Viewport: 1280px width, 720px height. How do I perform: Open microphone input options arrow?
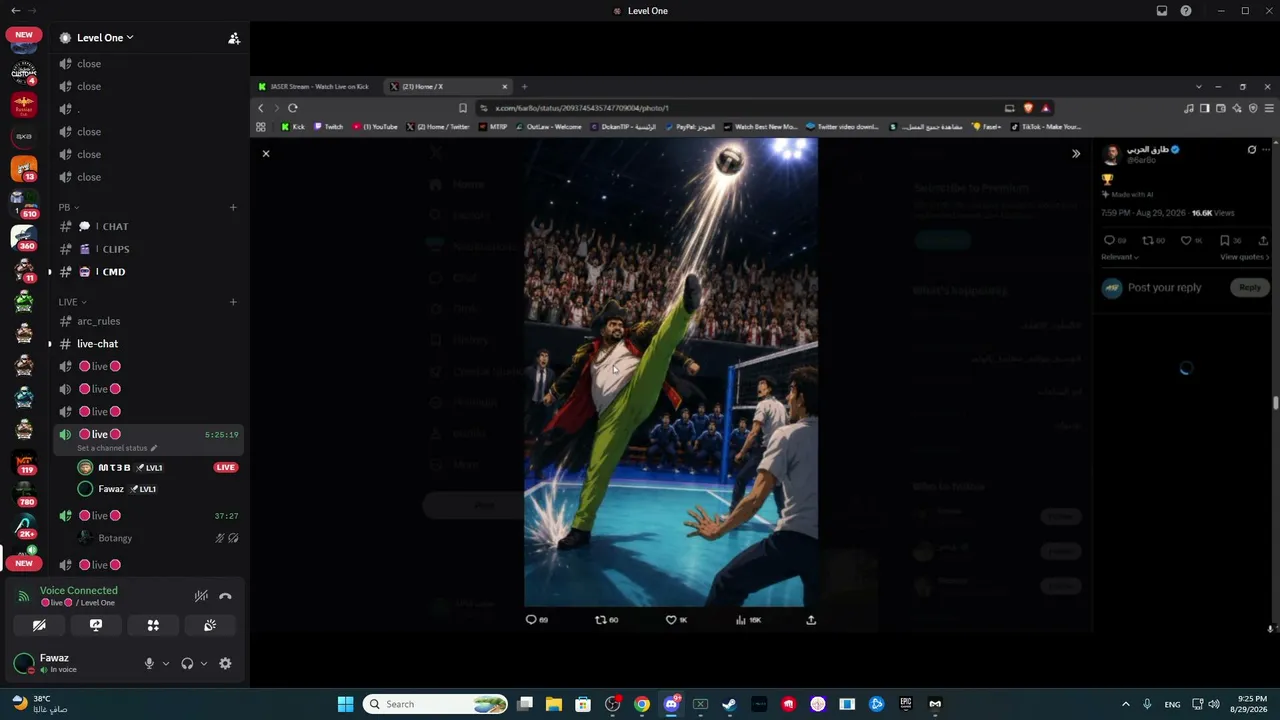click(x=166, y=663)
